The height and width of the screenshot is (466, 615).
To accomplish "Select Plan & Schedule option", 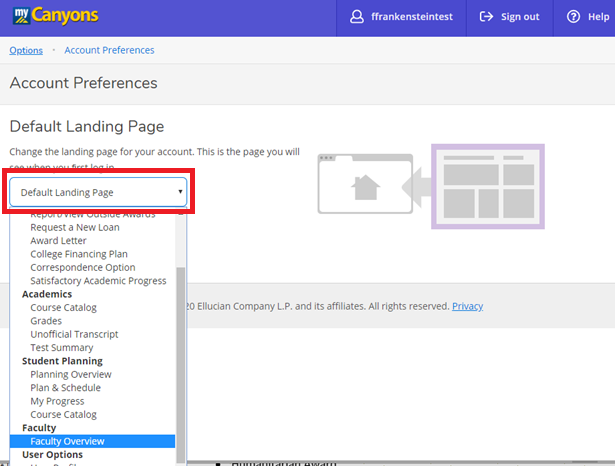I will (65, 388).
